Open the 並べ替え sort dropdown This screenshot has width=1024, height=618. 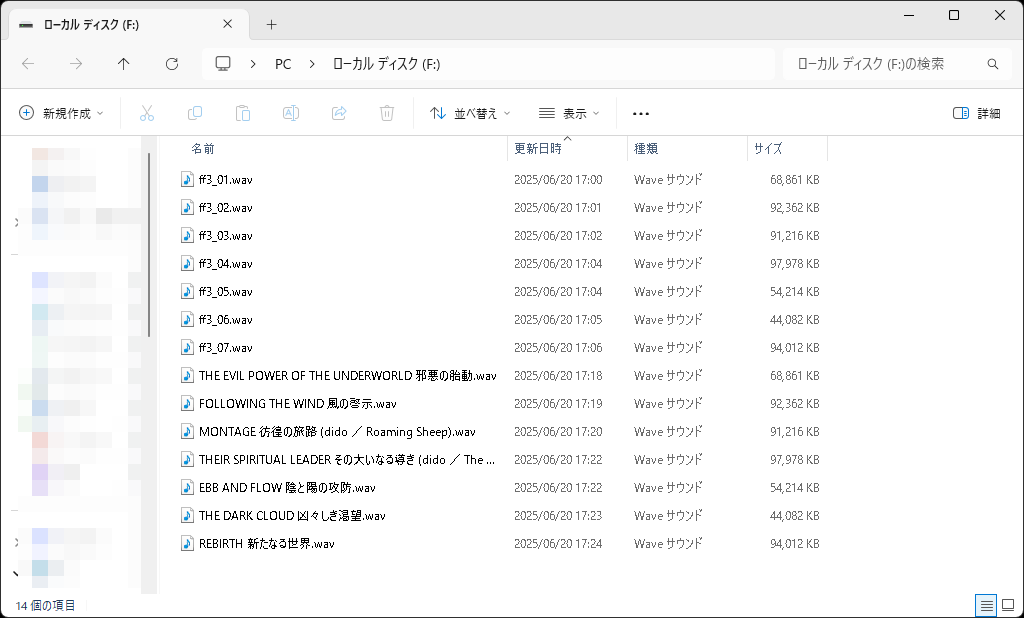[469, 113]
